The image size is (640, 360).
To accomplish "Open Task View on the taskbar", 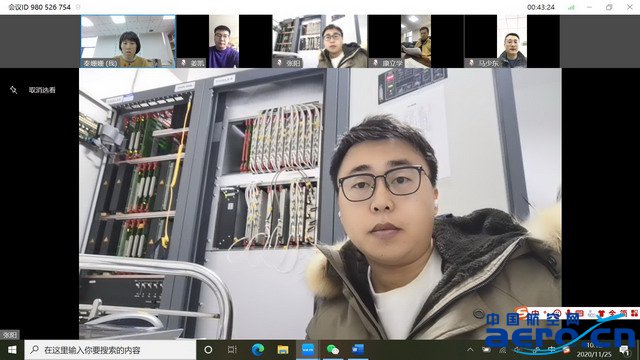I will (x=232, y=350).
